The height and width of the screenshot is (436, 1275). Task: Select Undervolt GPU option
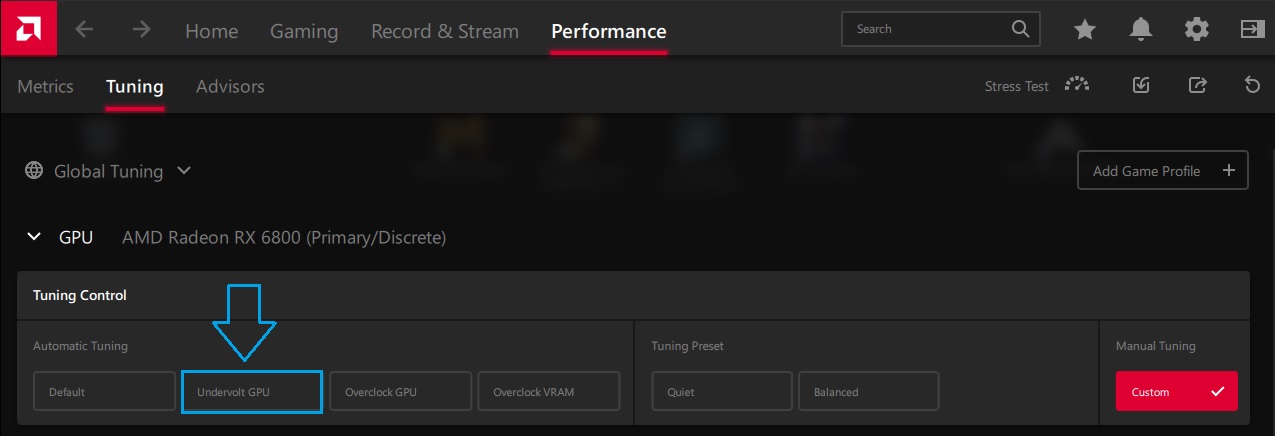point(251,391)
